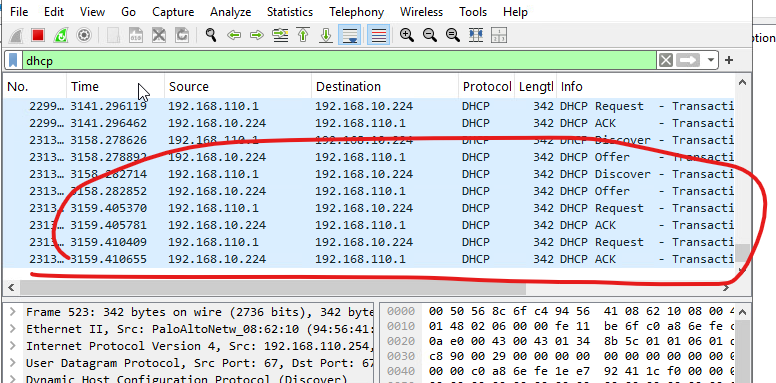Expand the Ethernet II tree node
This screenshot has width=776, height=383.
(x=13, y=329)
